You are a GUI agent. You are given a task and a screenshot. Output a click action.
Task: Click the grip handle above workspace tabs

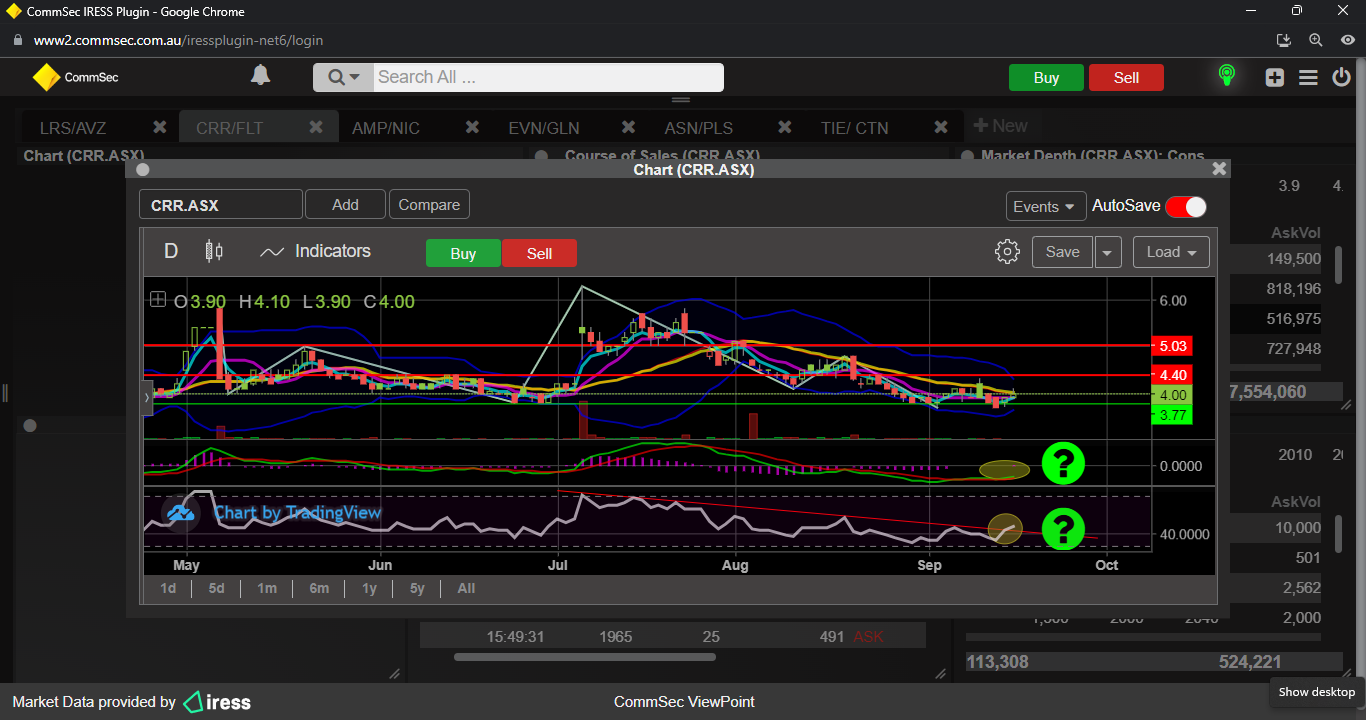tap(681, 100)
